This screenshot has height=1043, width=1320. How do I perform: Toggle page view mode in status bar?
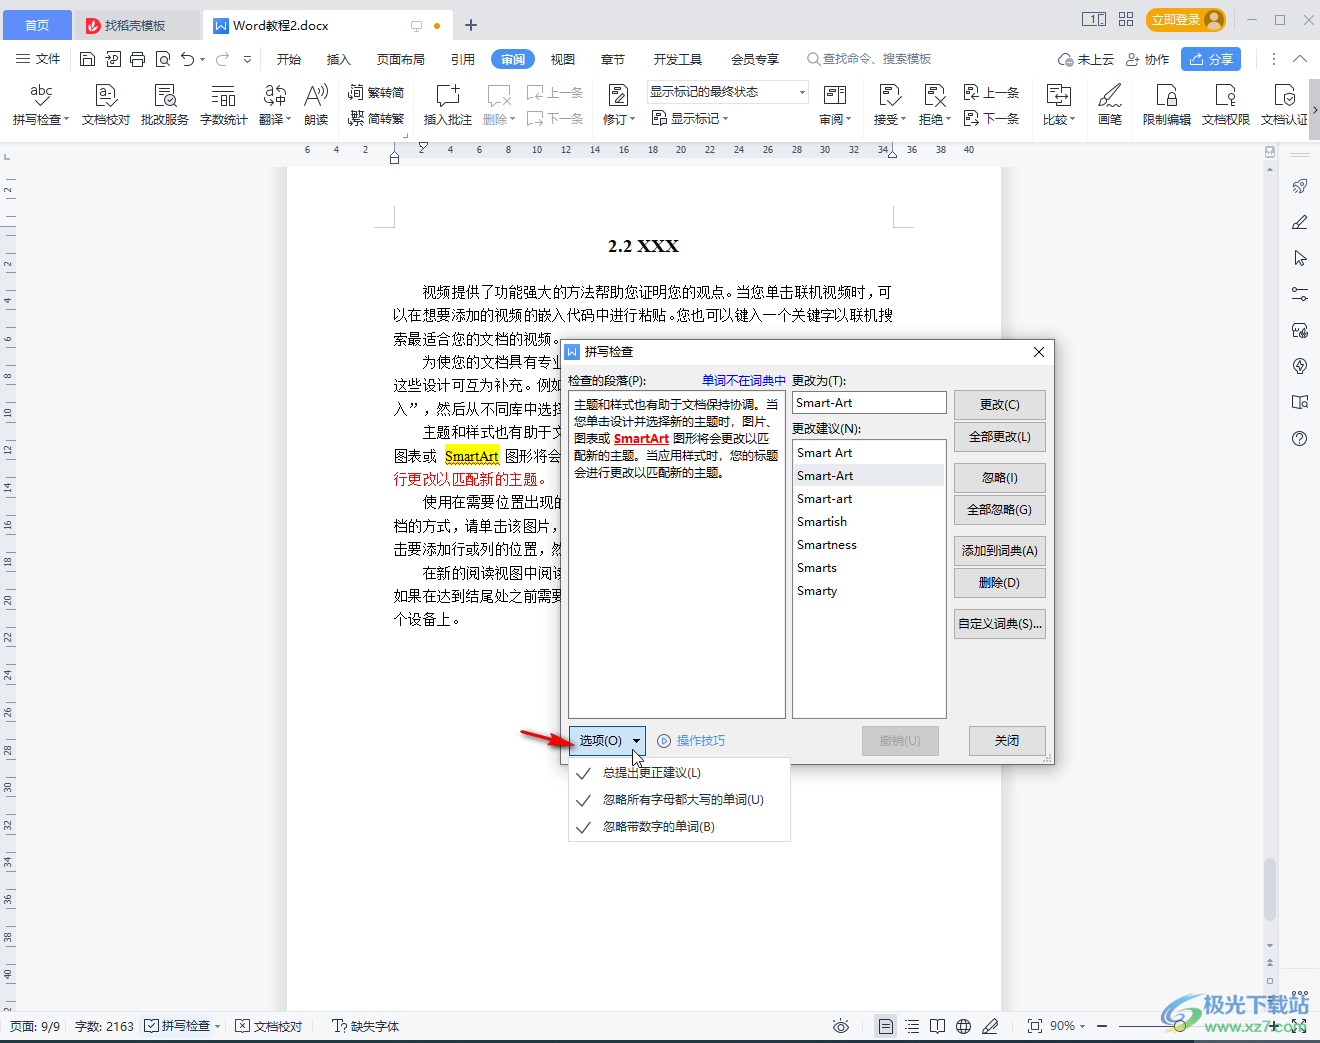point(886,1026)
